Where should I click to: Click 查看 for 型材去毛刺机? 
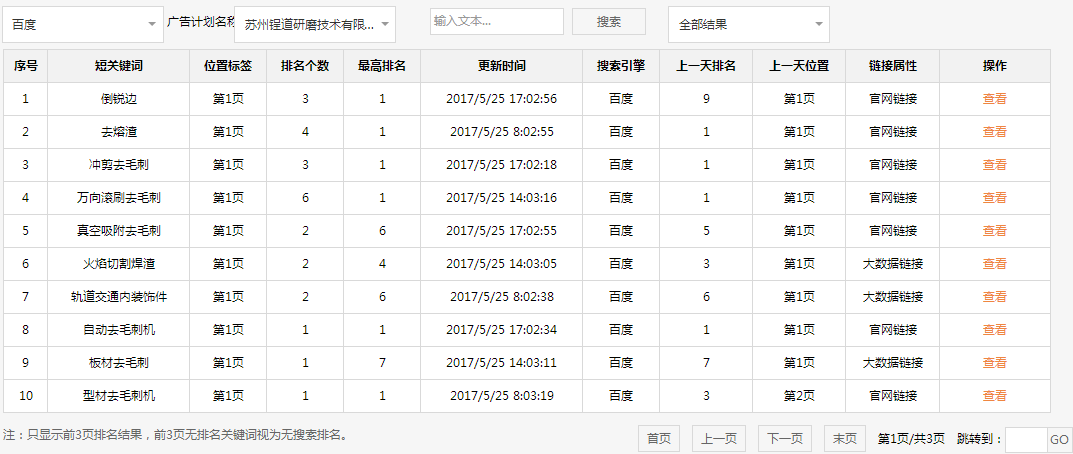click(994, 395)
